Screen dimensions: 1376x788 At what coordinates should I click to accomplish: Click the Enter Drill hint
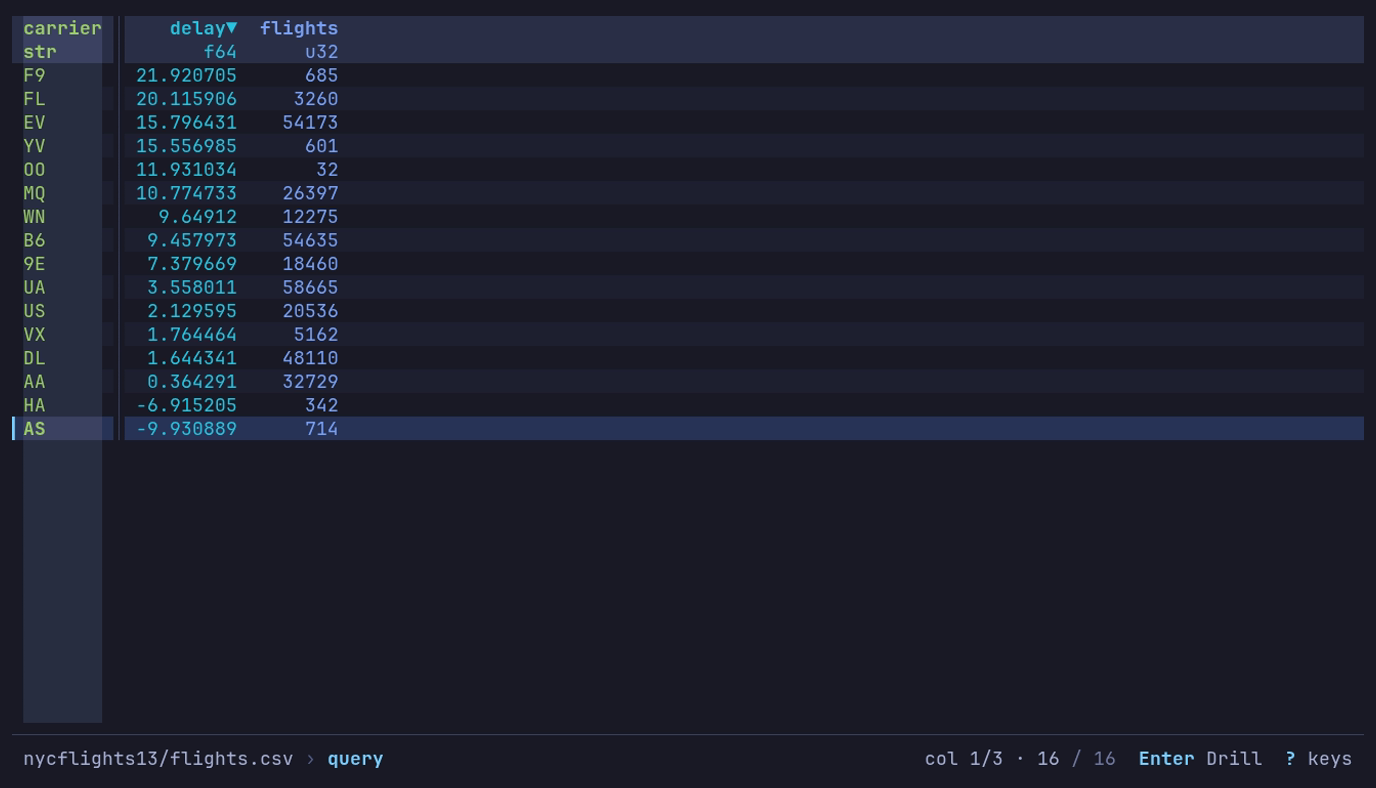click(1200, 758)
